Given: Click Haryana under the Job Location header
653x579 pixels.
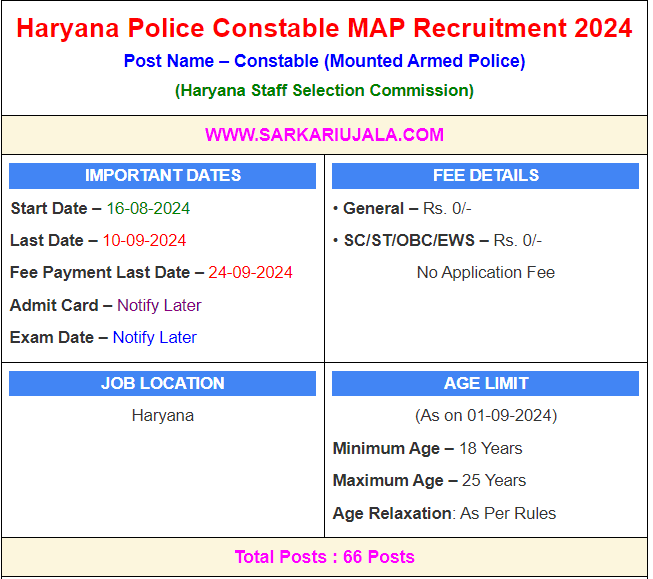Looking at the screenshot, I should point(162,415).
